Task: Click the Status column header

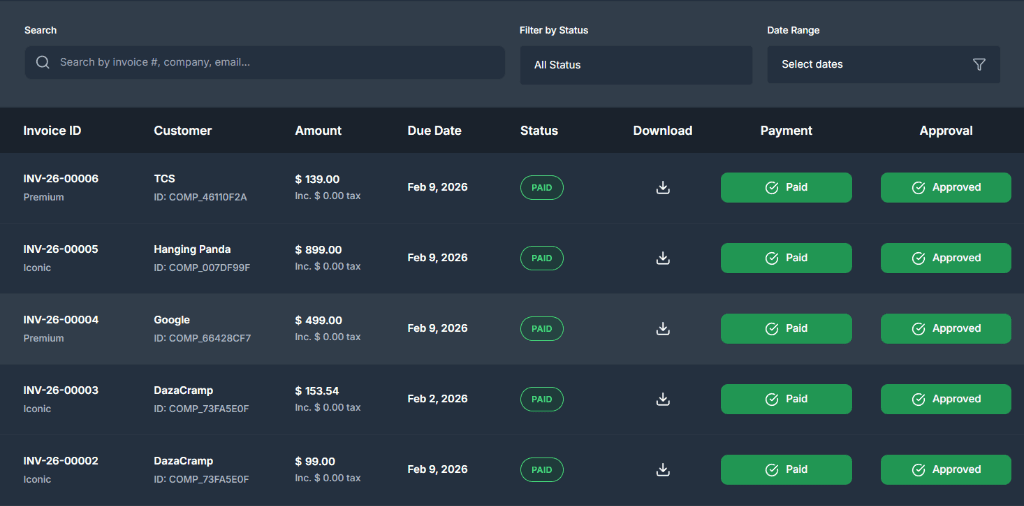Action: coord(539,131)
